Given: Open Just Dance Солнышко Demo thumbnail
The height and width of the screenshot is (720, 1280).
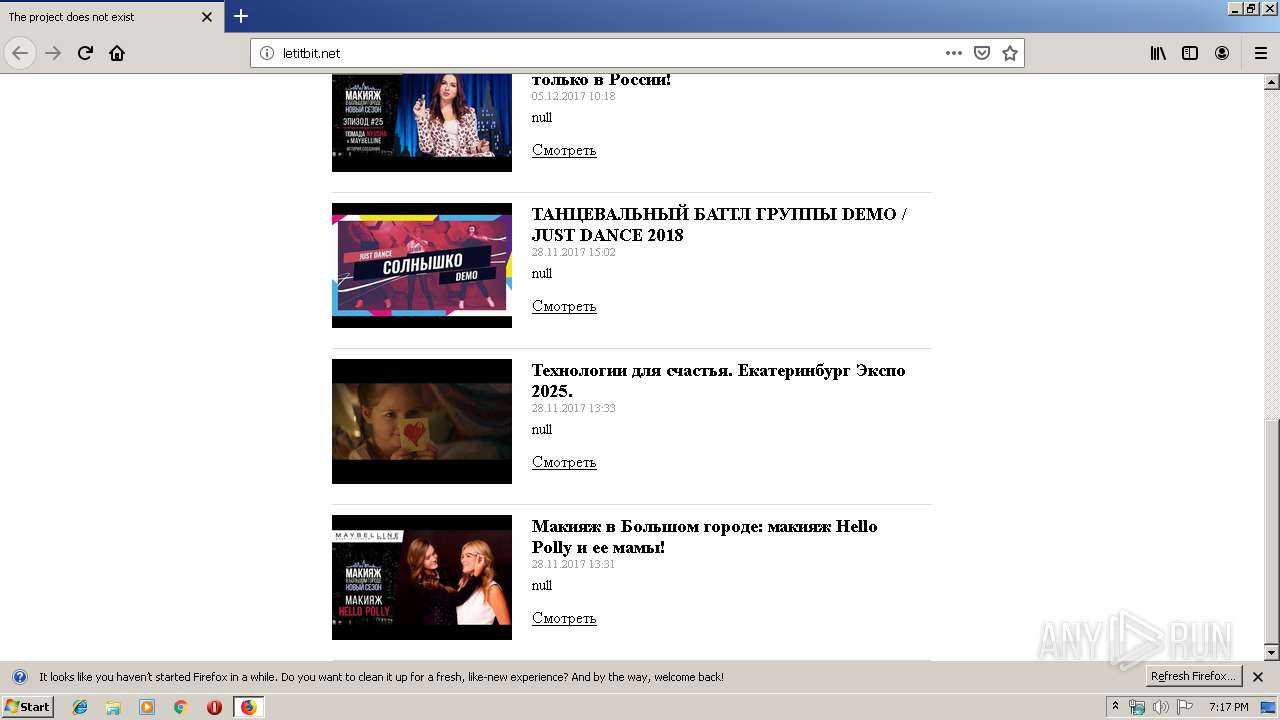Looking at the screenshot, I should [x=422, y=265].
